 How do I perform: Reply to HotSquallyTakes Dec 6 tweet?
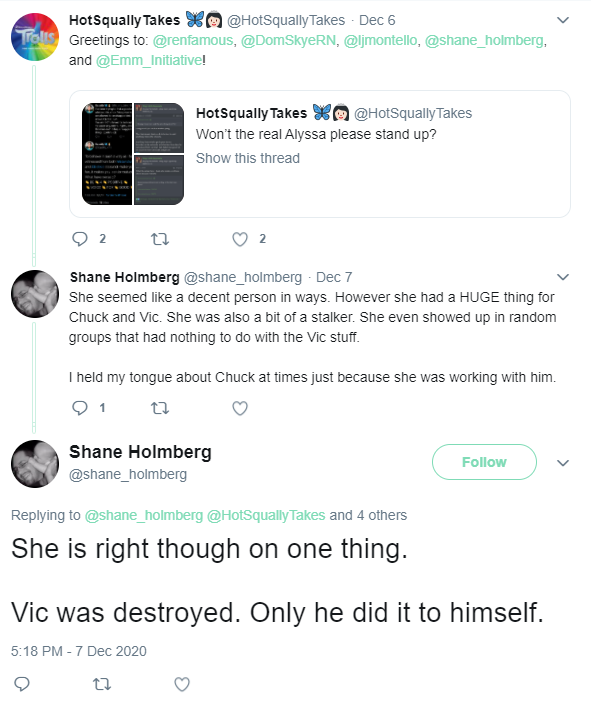pyautogui.click(x=80, y=239)
